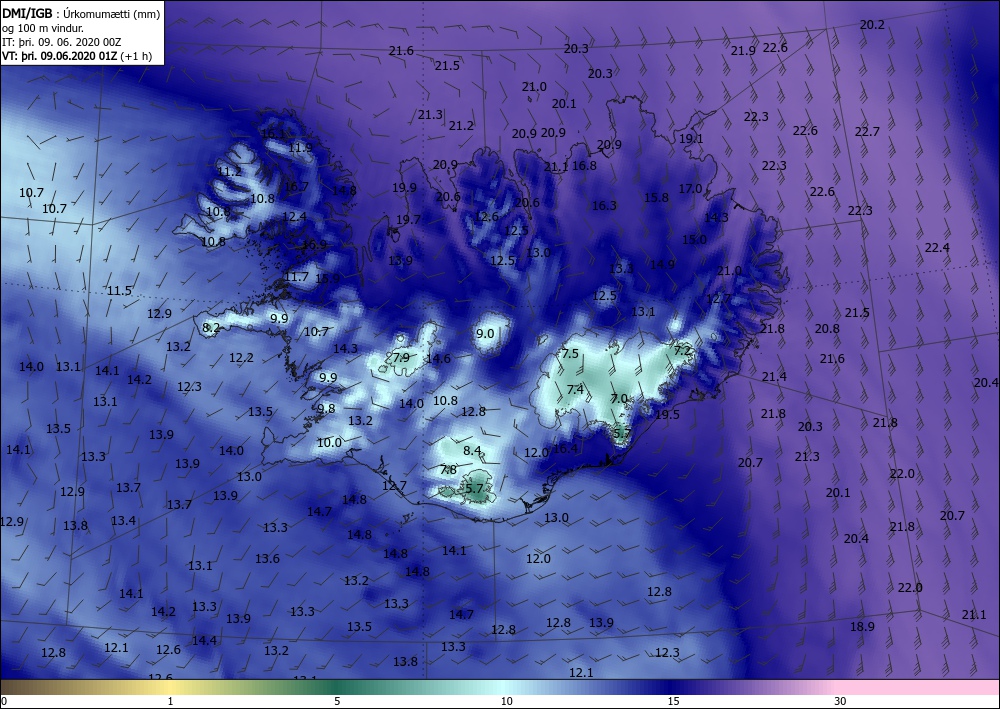Click the map value "18.9"
1000x709 pixels.
coord(862,627)
